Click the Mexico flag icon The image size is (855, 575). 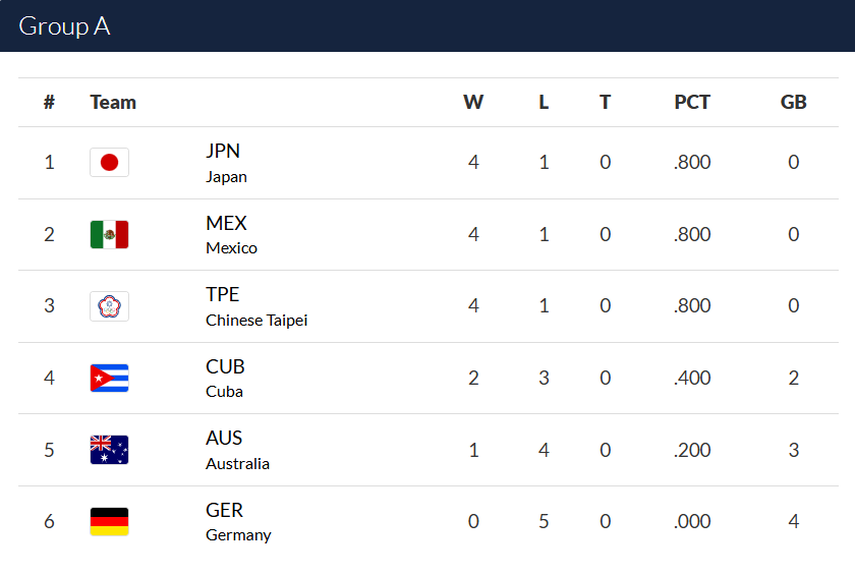[109, 235]
